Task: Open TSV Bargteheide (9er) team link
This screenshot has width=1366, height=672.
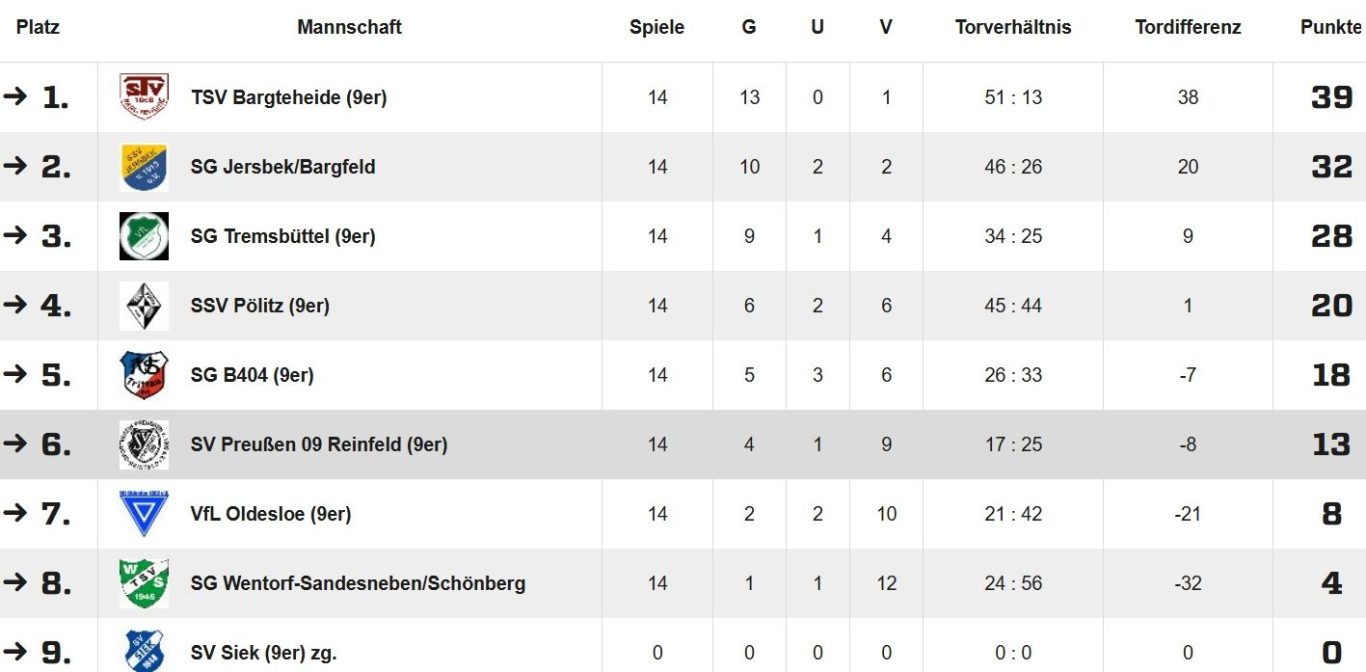Action: coord(289,98)
